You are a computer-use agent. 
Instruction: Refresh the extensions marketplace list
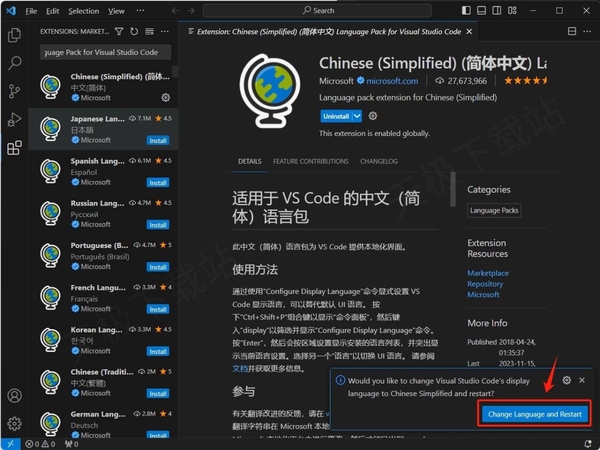click(135, 31)
